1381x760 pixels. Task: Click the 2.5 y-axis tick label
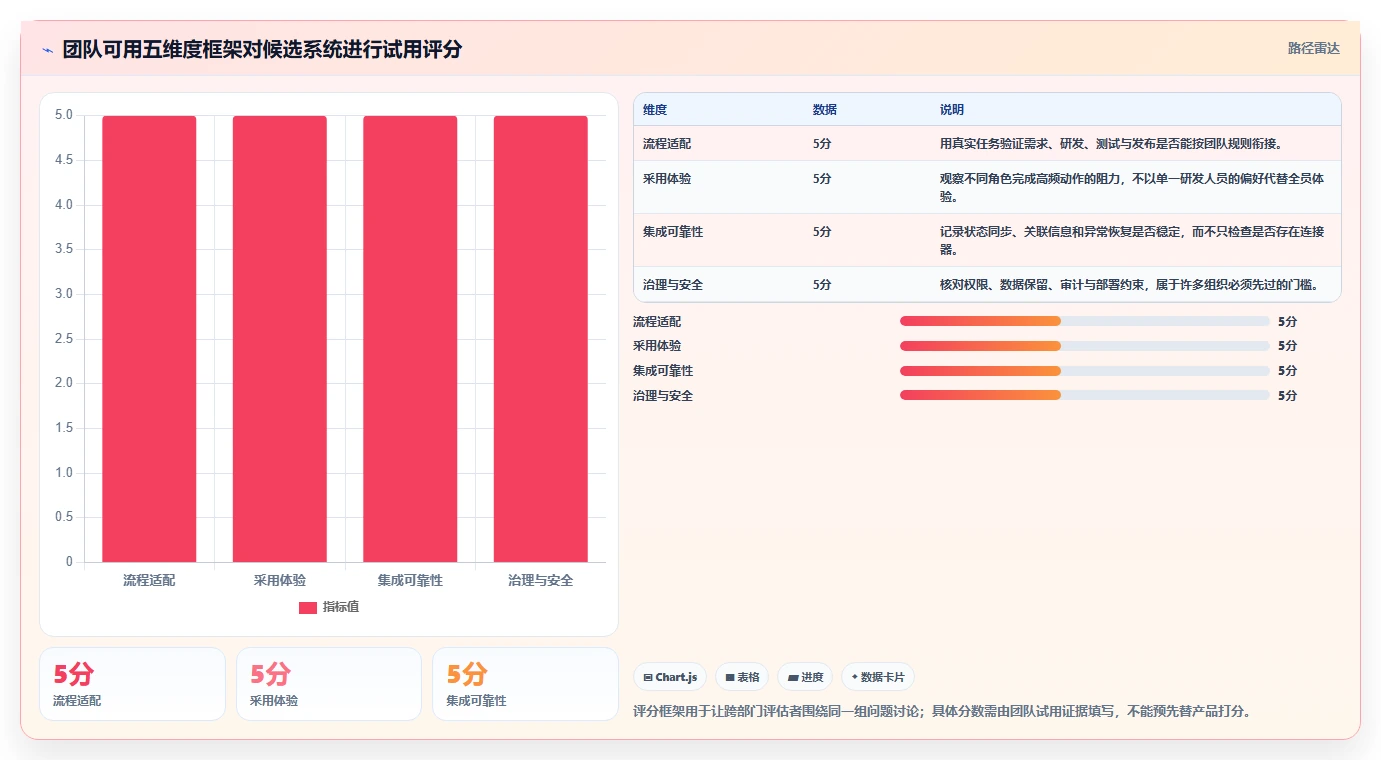pyautogui.click(x=64, y=339)
